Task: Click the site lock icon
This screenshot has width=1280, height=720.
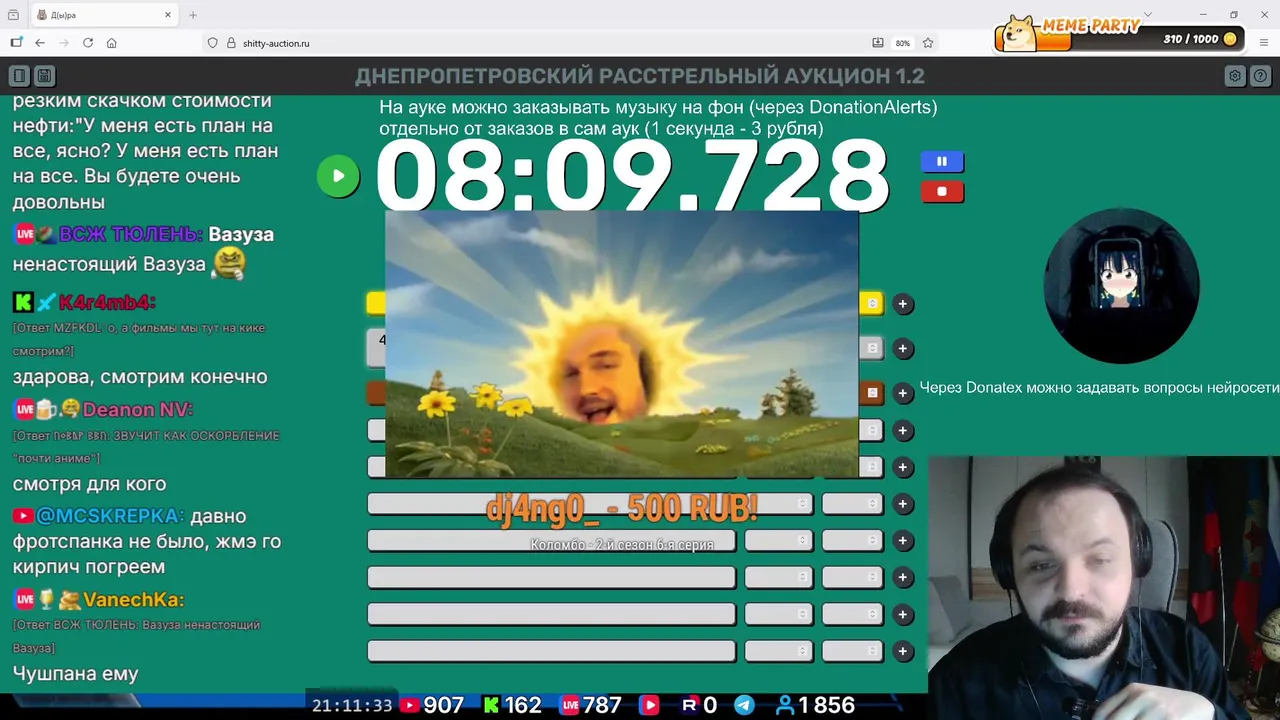Action: click(231, 43)
